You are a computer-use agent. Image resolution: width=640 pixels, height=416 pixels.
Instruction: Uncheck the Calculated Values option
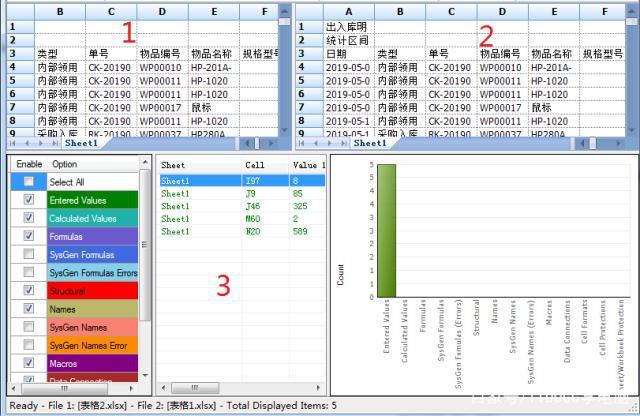coord(29,218)
